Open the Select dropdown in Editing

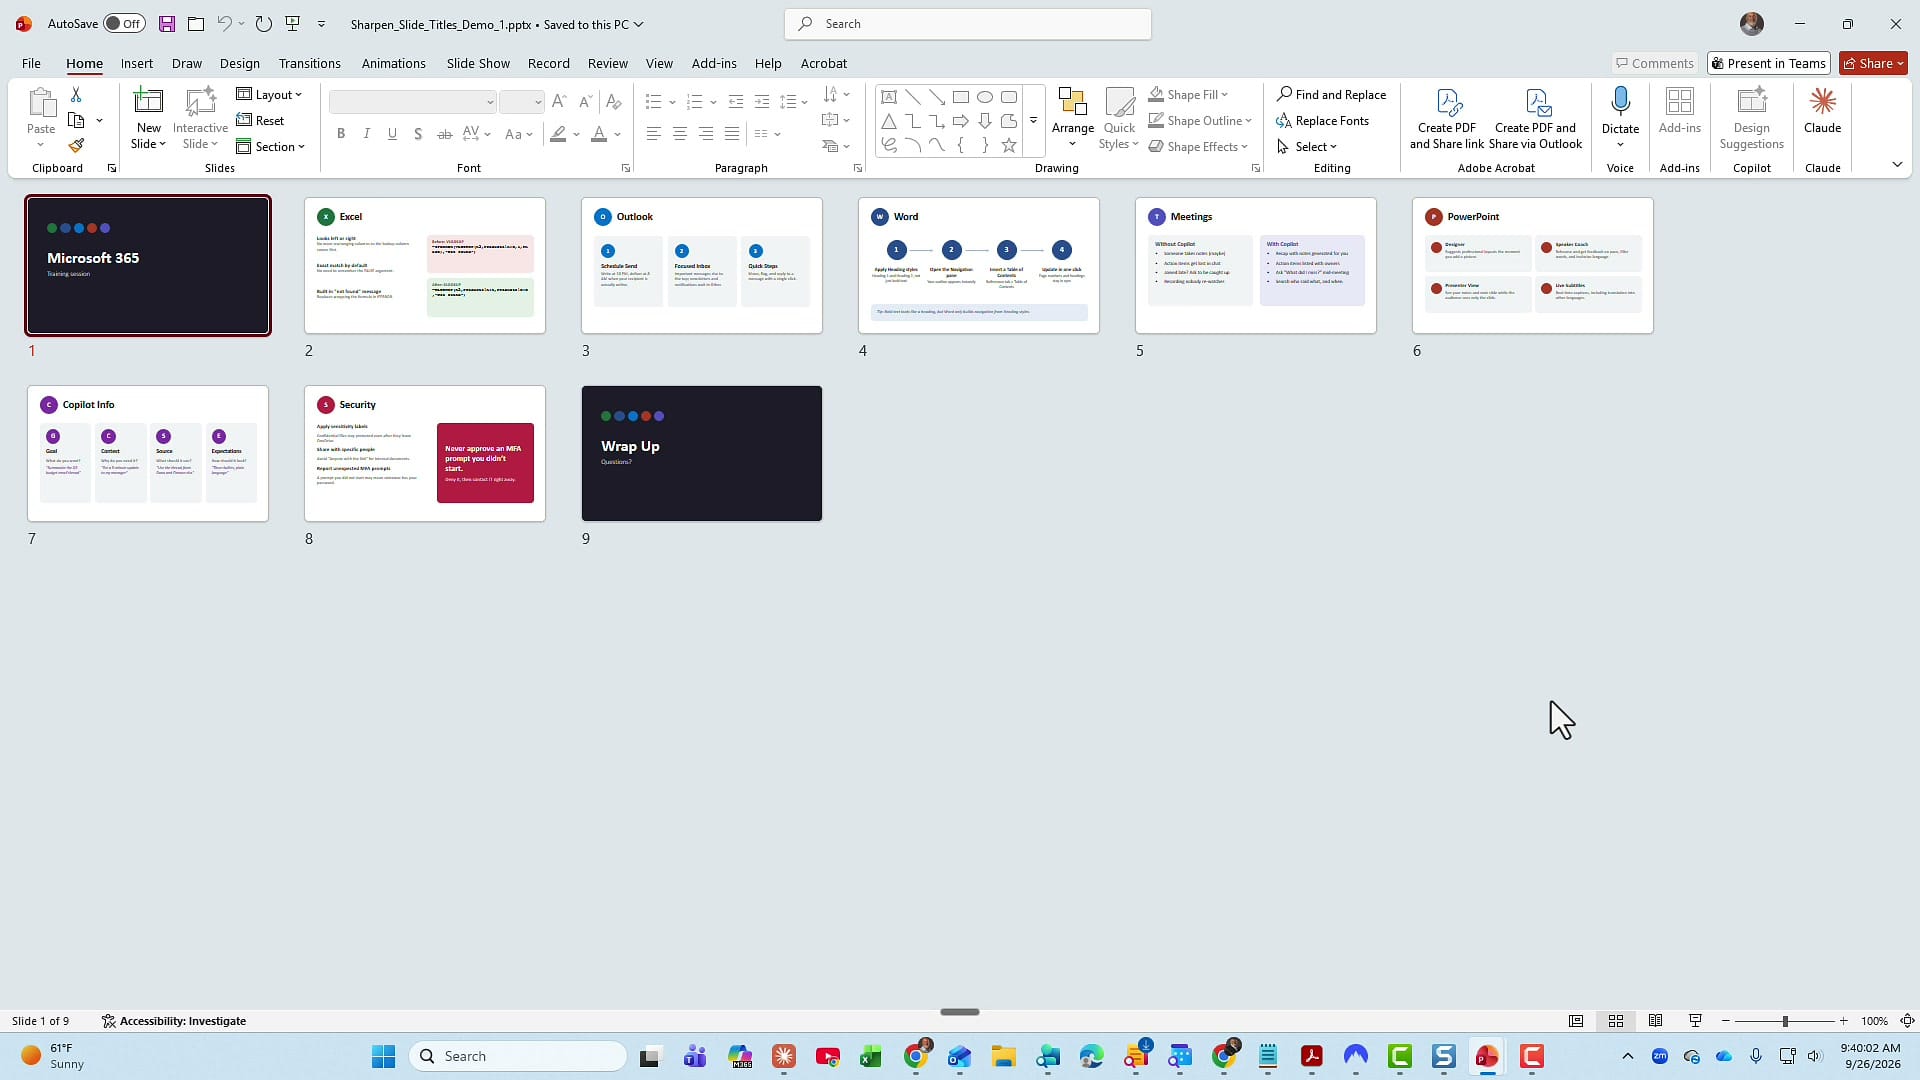[x=1307, y=147]
